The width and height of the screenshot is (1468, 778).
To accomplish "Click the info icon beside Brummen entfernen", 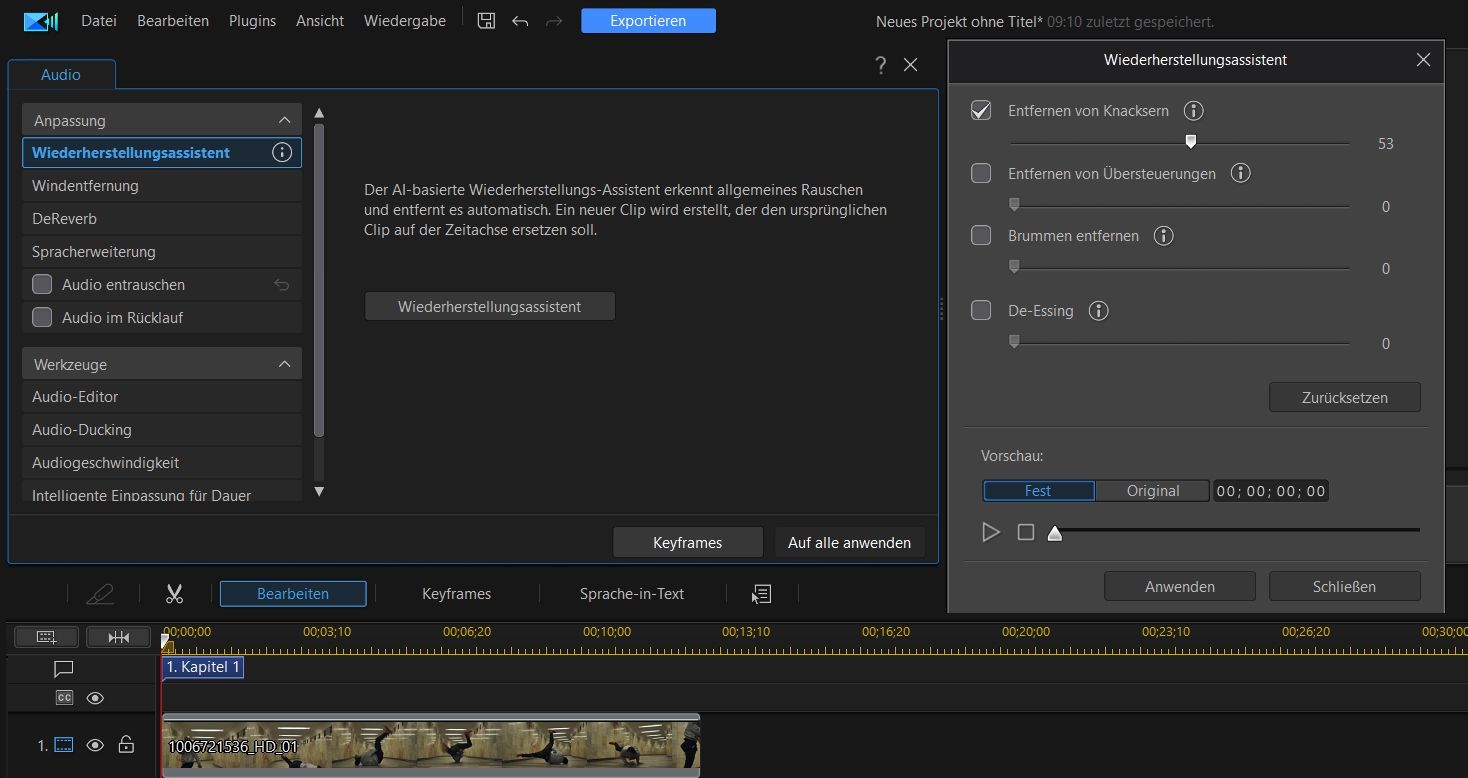I will click(1163, 236).
